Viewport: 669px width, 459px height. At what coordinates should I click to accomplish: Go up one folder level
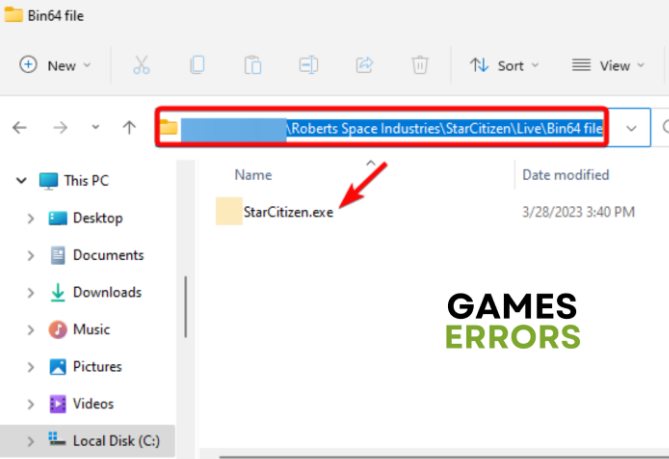click(x=129, y=127)
